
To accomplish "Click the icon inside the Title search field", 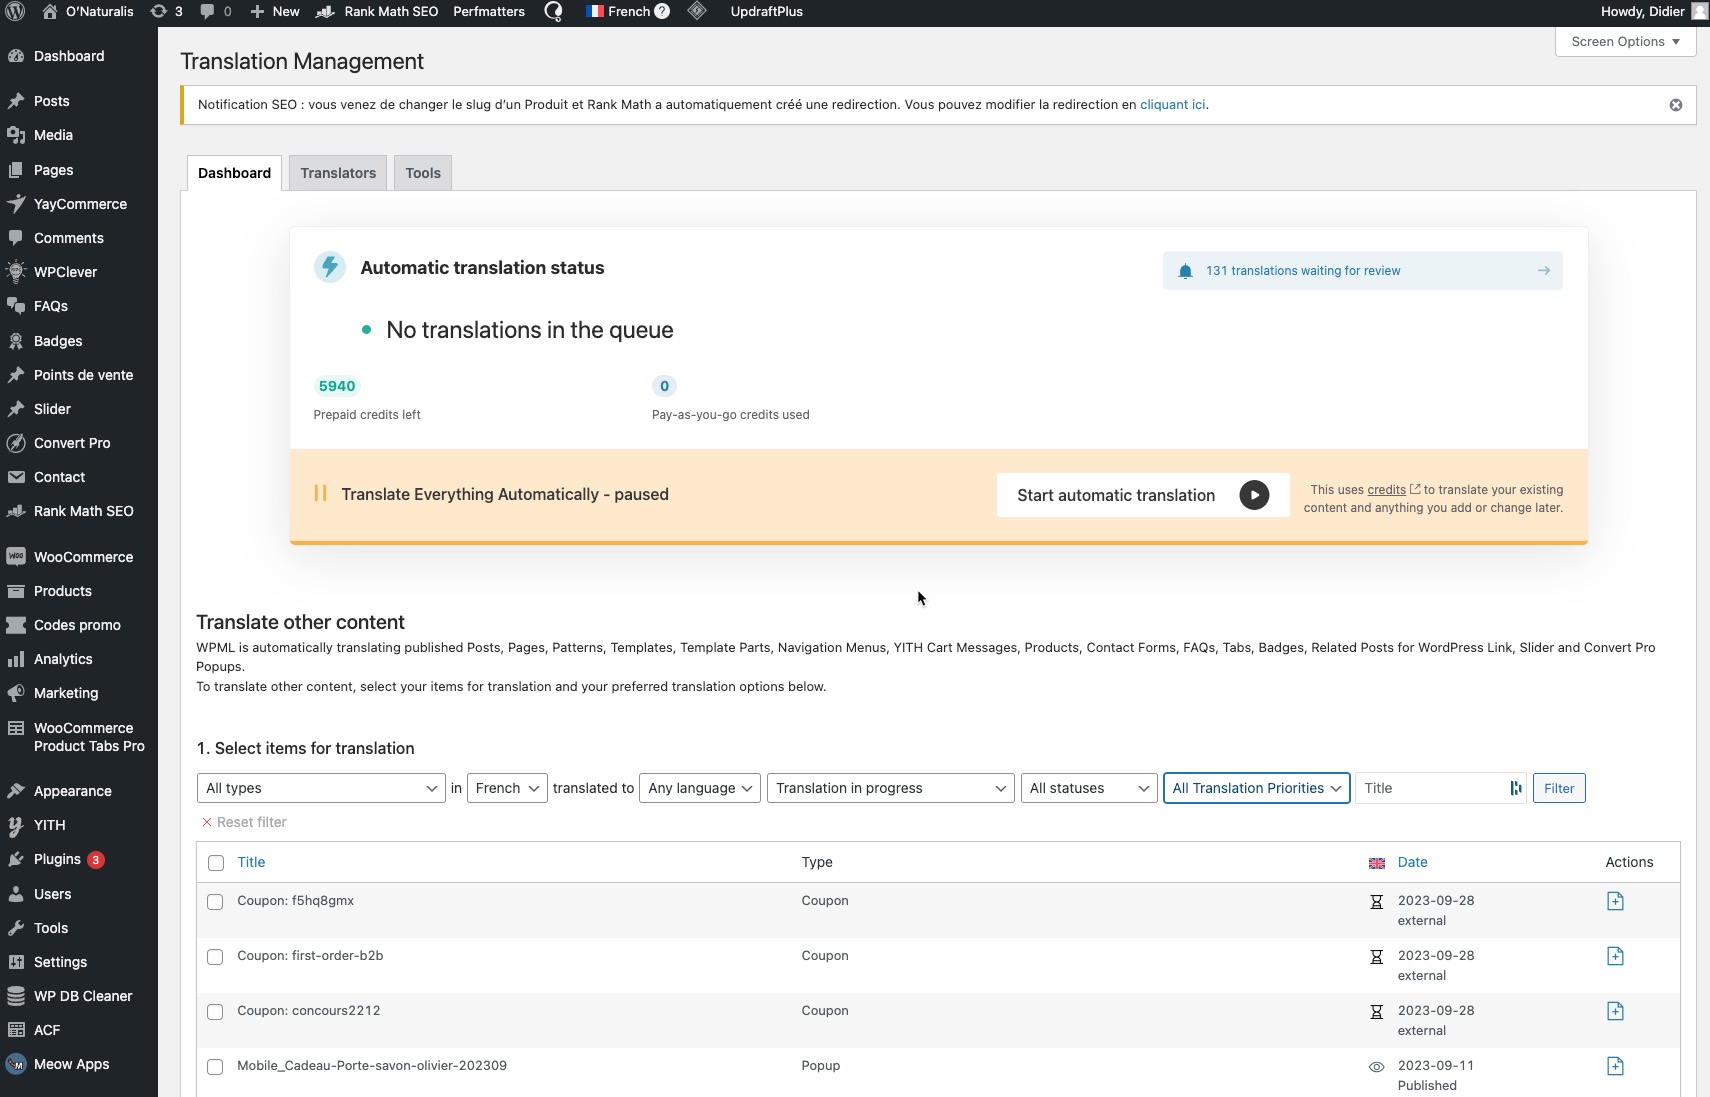I will [x=1516, y=788].
